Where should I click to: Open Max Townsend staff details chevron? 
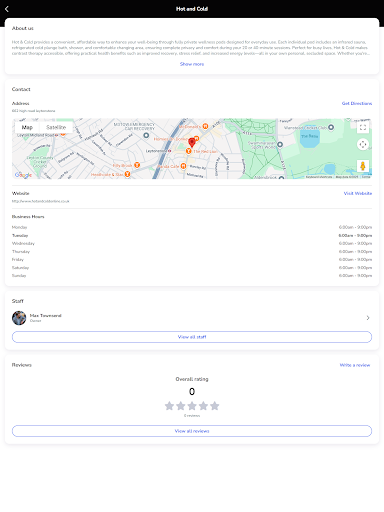pyautogui.click(x=368, y=318)
